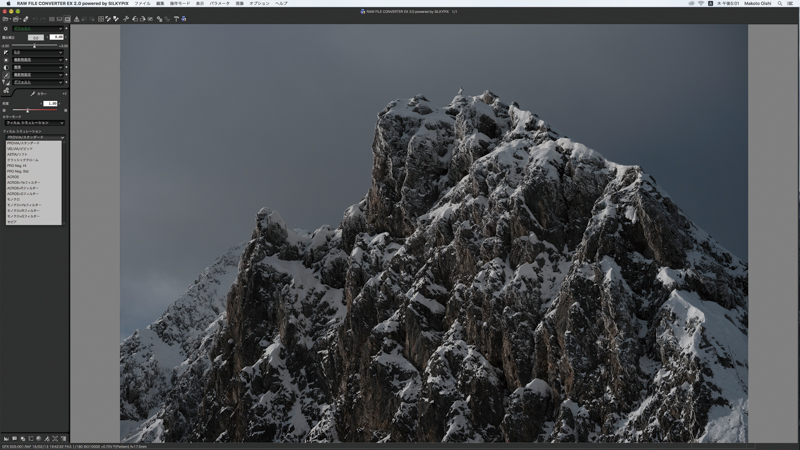
Task: Open the 表示 menu
Action: pos(199,3)
